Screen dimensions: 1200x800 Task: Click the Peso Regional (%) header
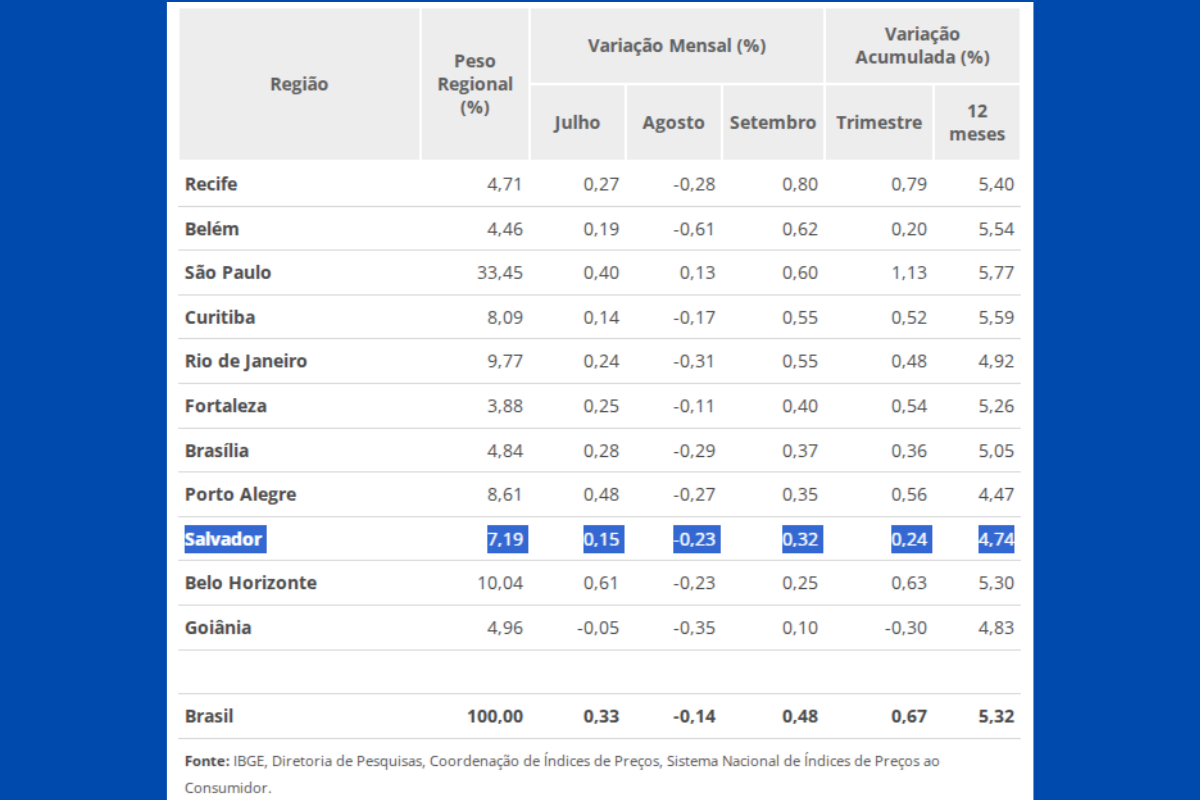[x=475, y=84]
